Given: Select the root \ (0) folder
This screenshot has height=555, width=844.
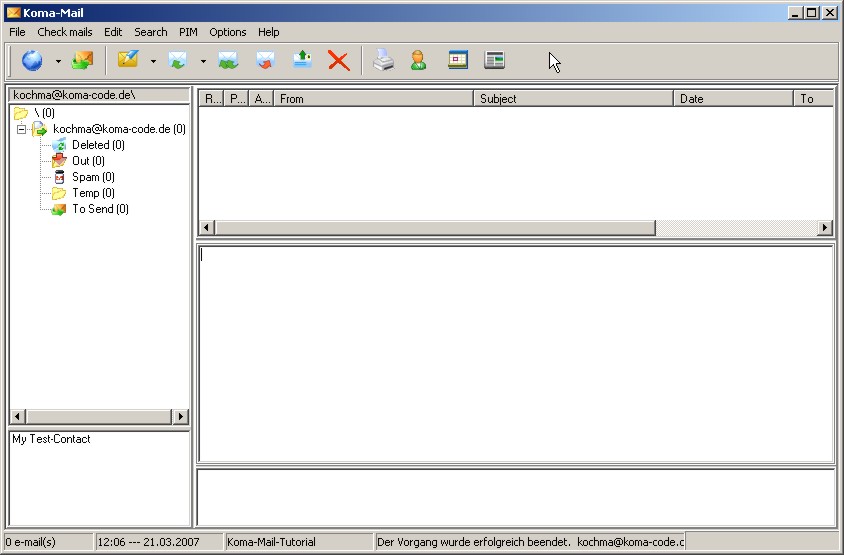Looking at the screenshot, I should coord(44,113).
